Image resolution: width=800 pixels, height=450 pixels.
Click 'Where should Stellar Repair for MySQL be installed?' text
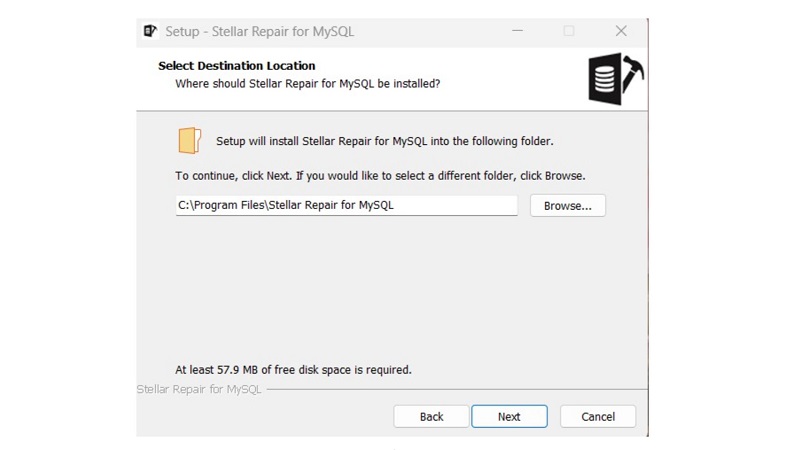point(308,84)
